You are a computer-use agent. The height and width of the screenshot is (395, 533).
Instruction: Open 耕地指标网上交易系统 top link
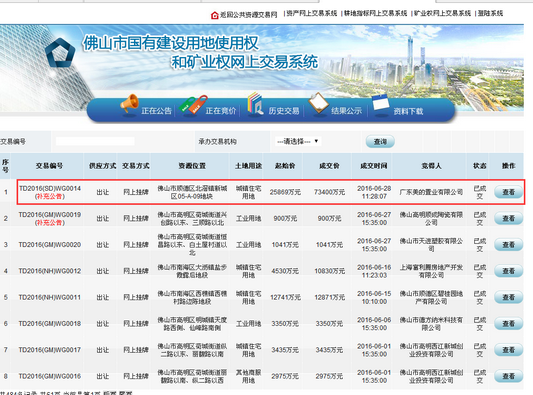tap(375, 13)
